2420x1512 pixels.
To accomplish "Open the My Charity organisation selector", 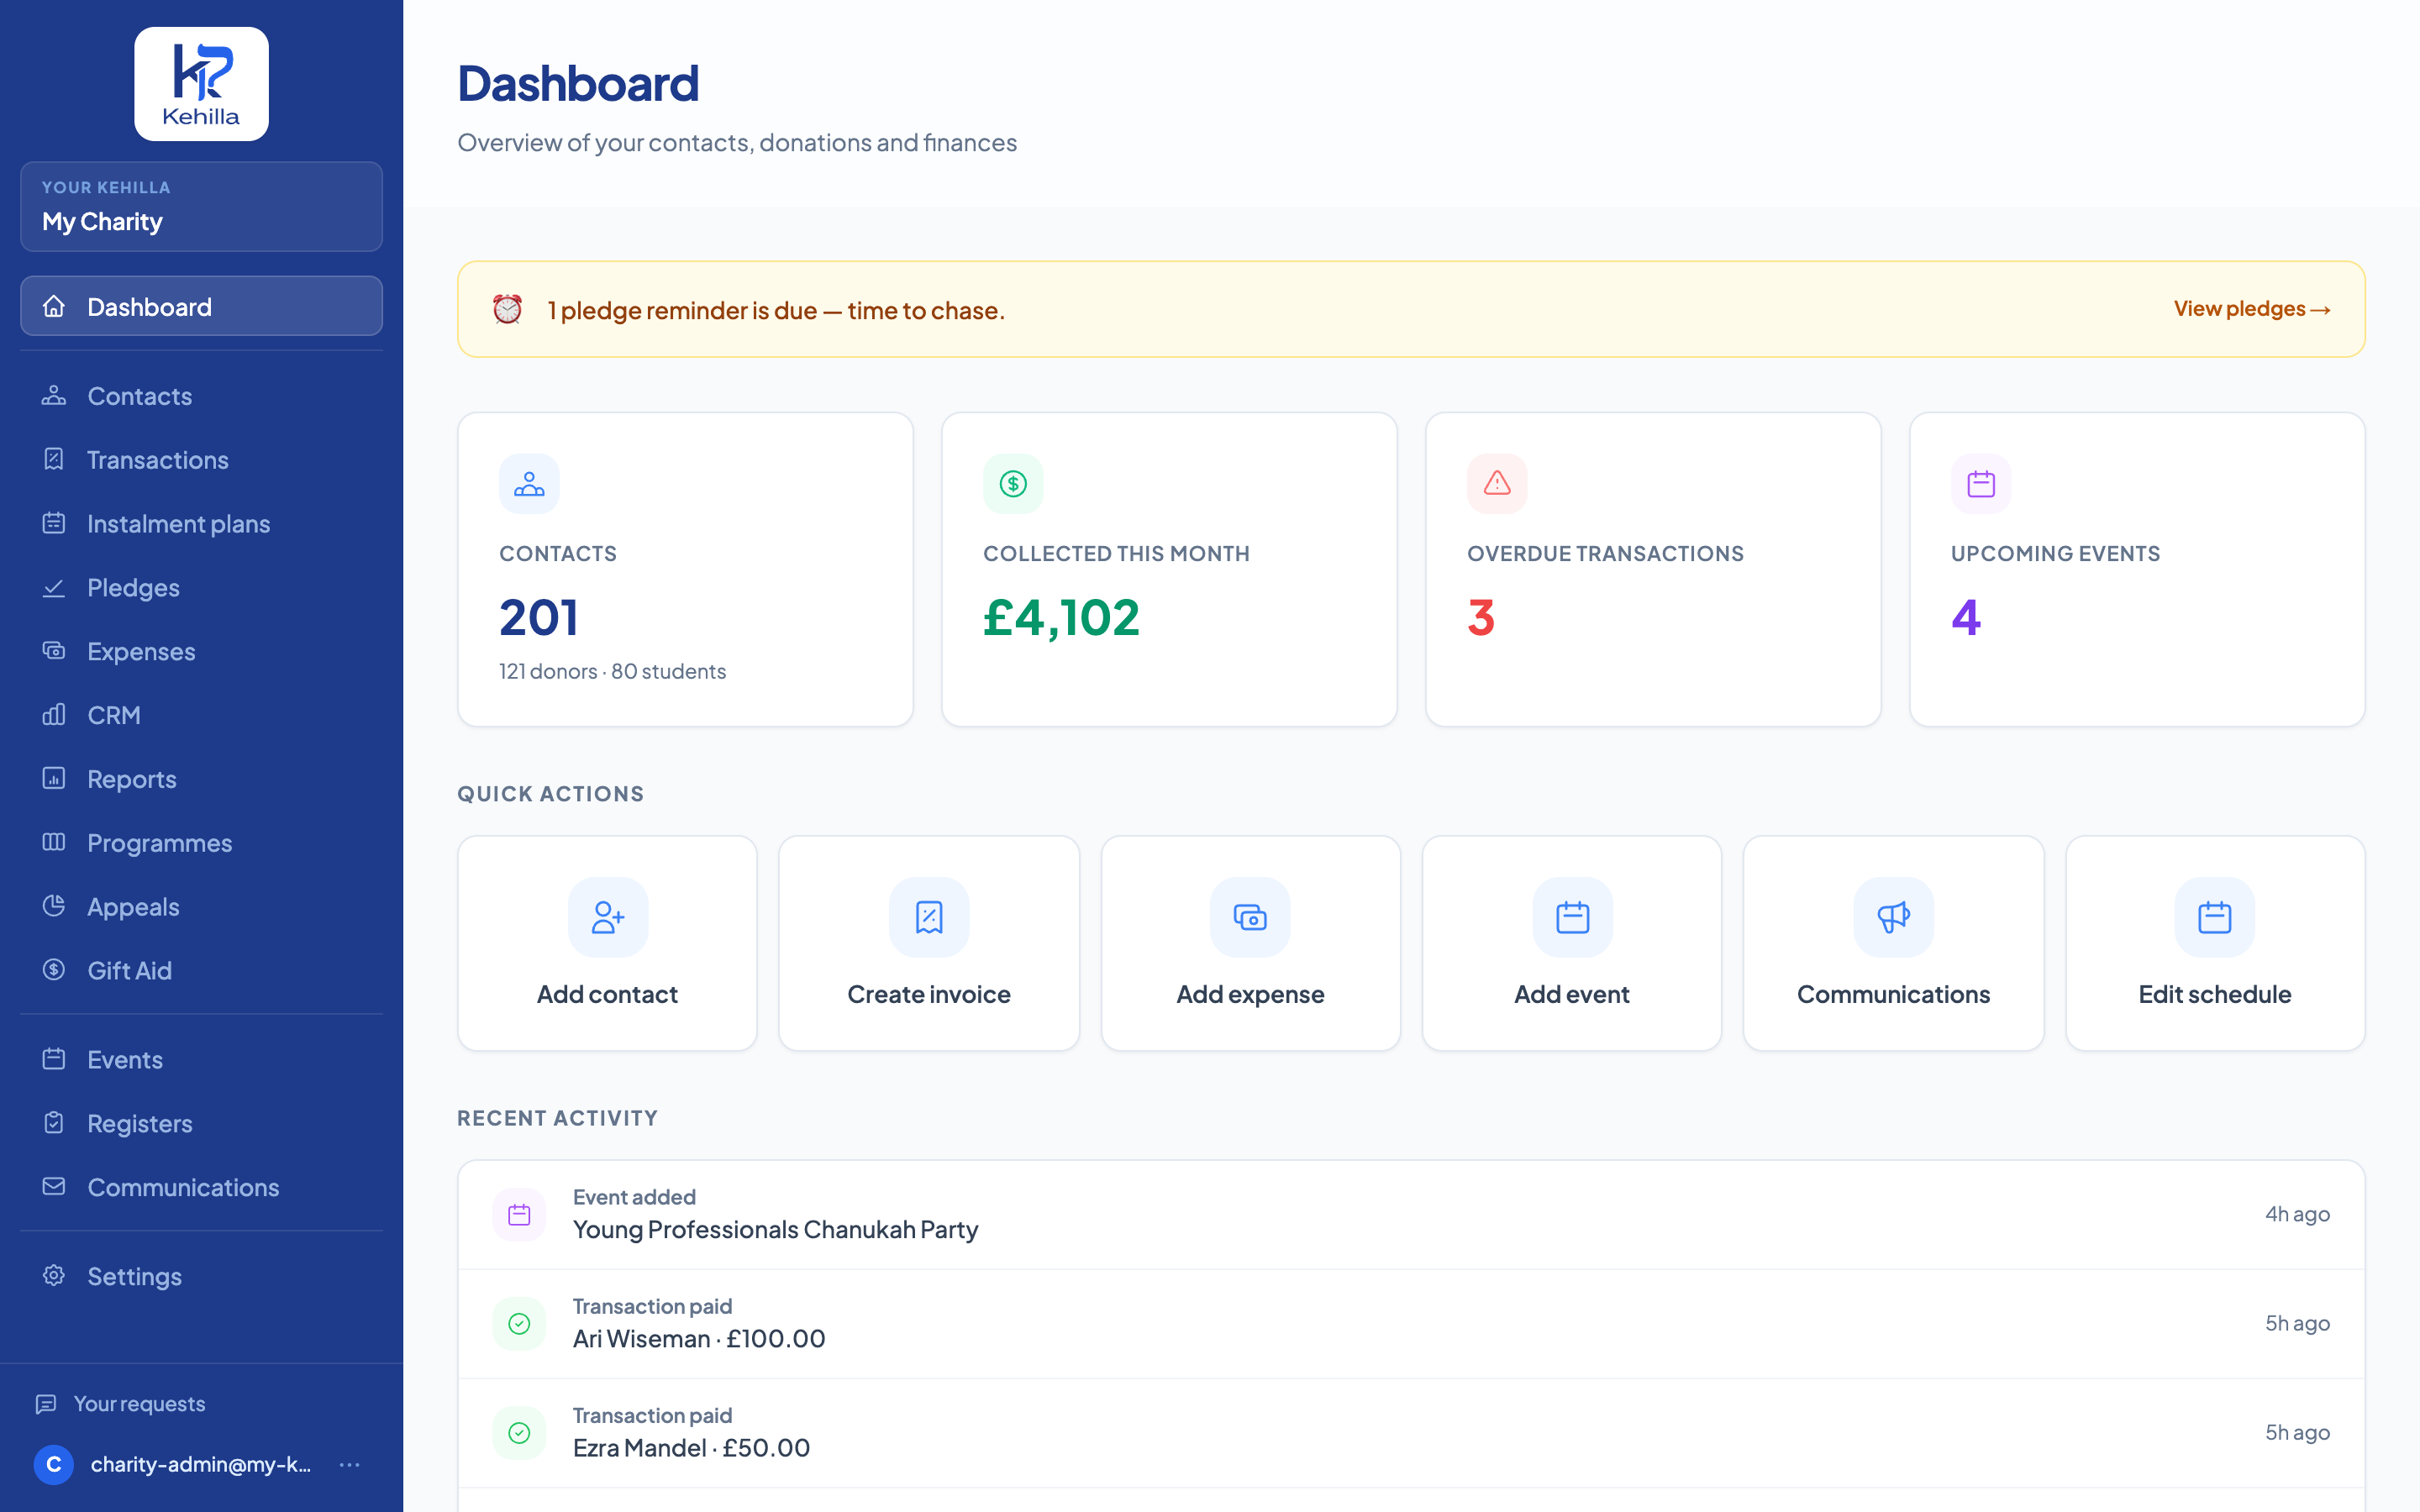I will [201, 207].
